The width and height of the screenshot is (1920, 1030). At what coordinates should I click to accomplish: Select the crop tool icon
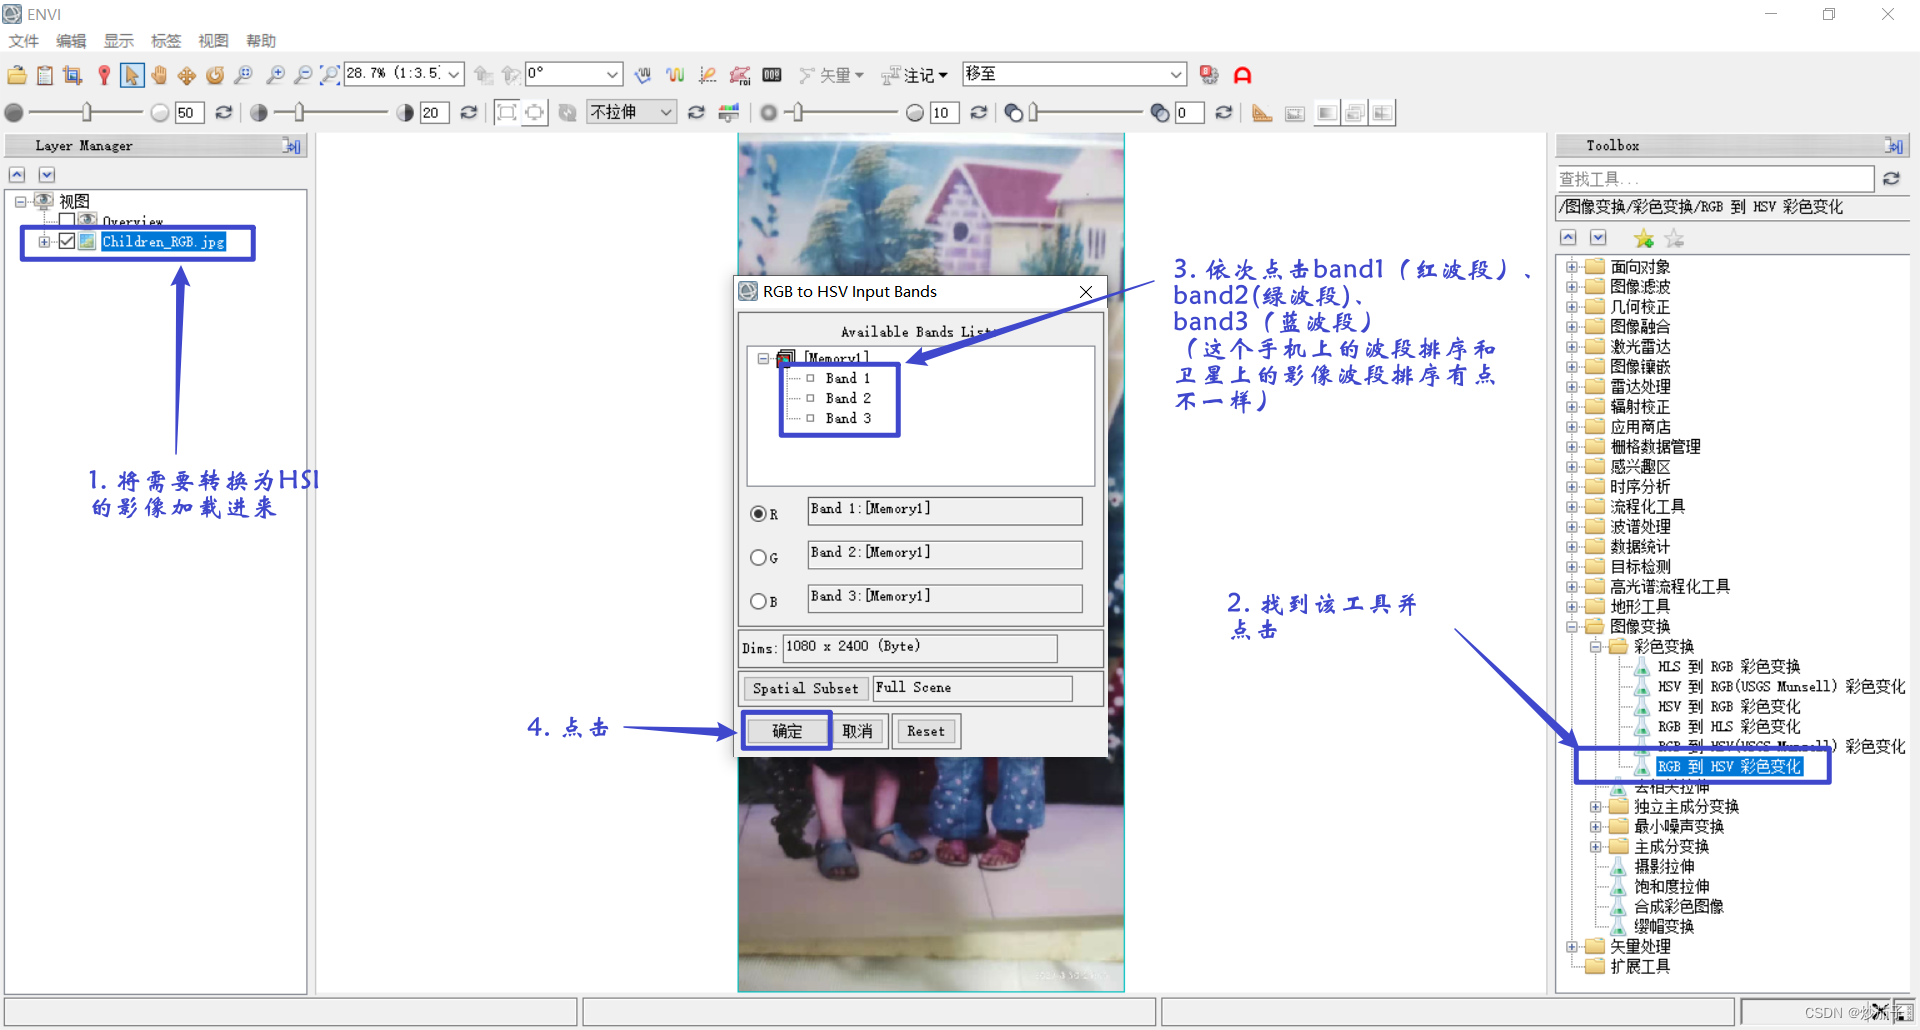[x=72, y=75]
